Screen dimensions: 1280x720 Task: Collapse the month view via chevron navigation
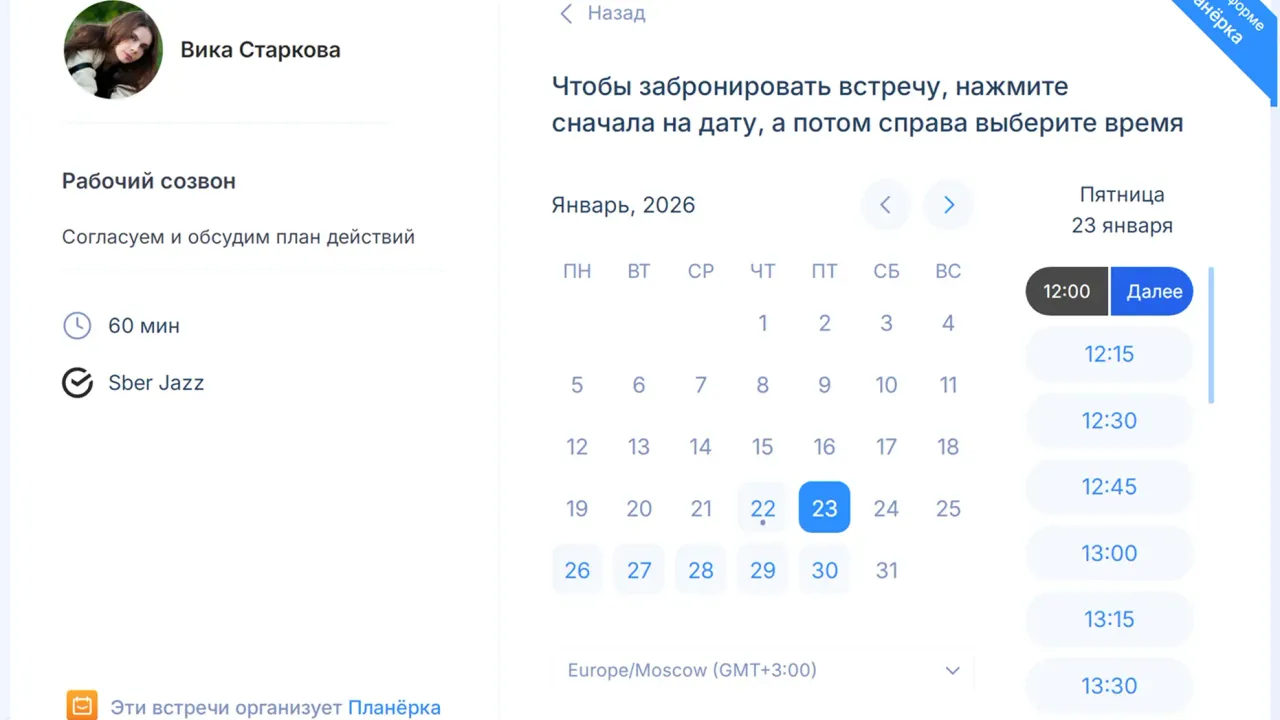click(885, 204)
